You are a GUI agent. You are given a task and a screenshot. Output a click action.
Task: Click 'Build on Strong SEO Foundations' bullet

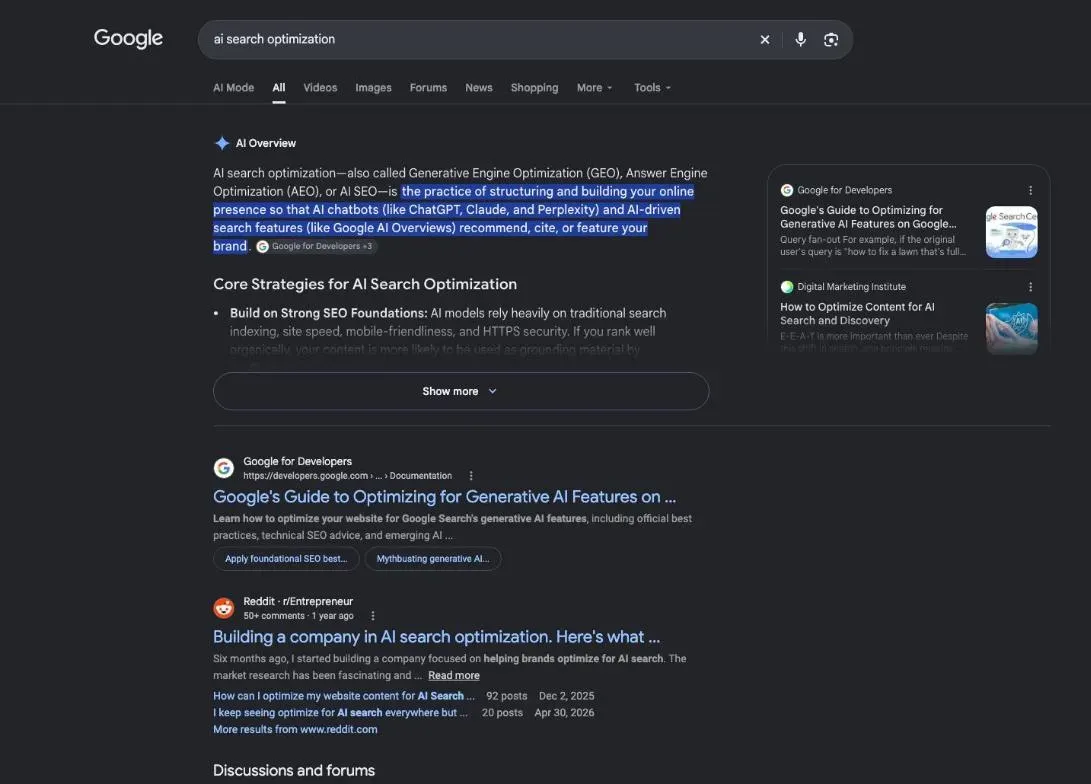pyautogui.click(x=328, y=313)
